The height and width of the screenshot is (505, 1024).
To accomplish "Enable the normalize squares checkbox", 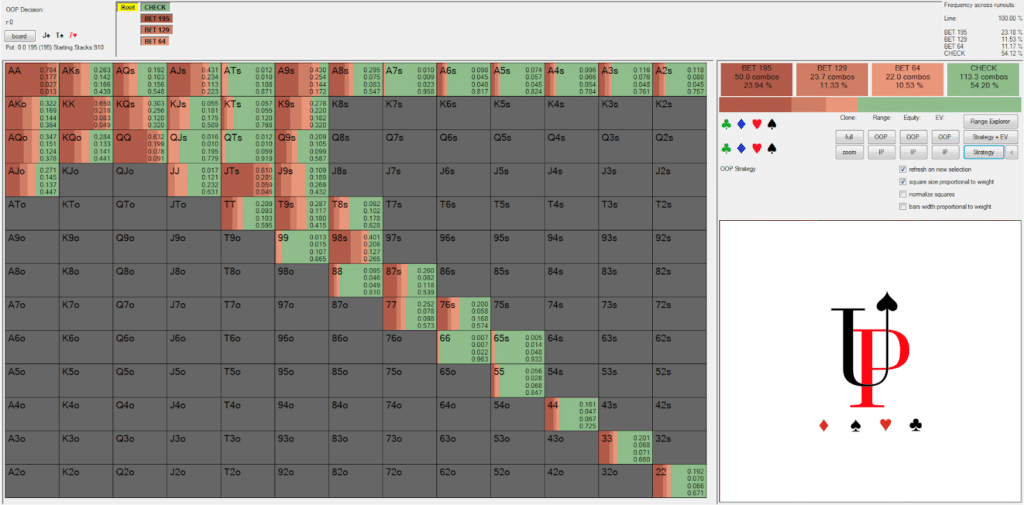I will pos(903,194).
